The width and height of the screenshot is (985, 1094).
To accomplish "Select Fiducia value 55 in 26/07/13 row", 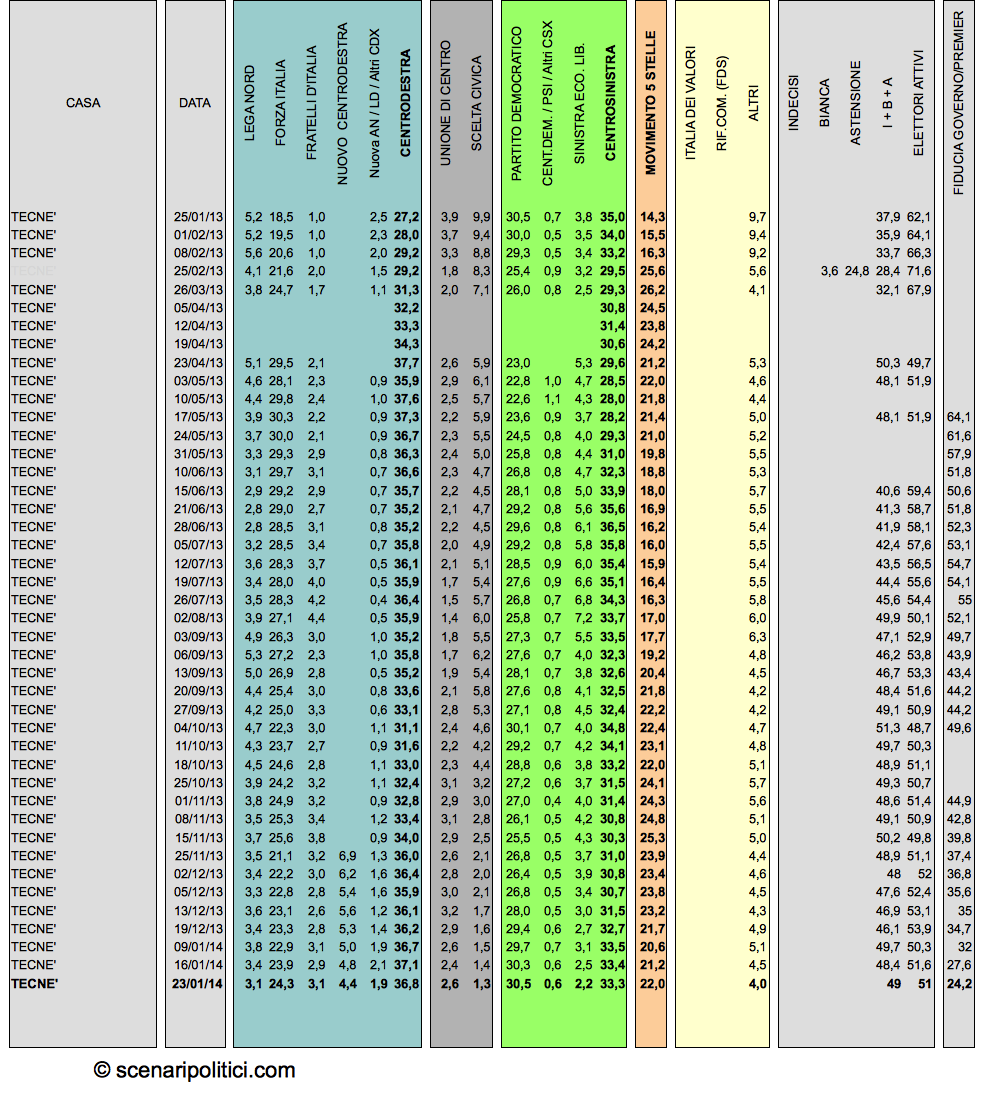I will (965, 600).
